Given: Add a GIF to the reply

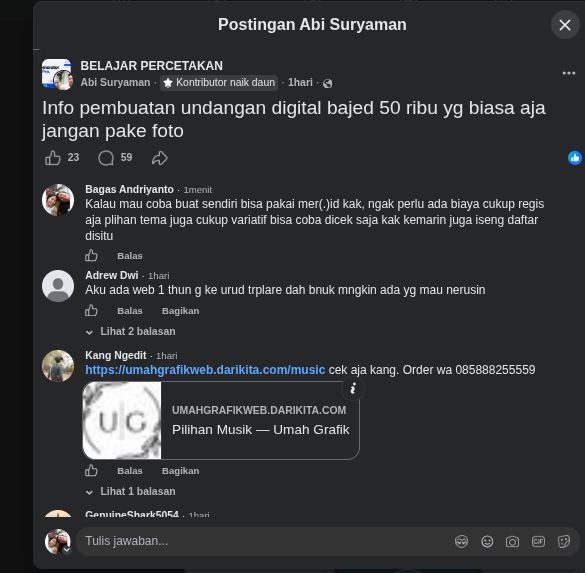Looking at the screenshot, I should pos(538,541).
